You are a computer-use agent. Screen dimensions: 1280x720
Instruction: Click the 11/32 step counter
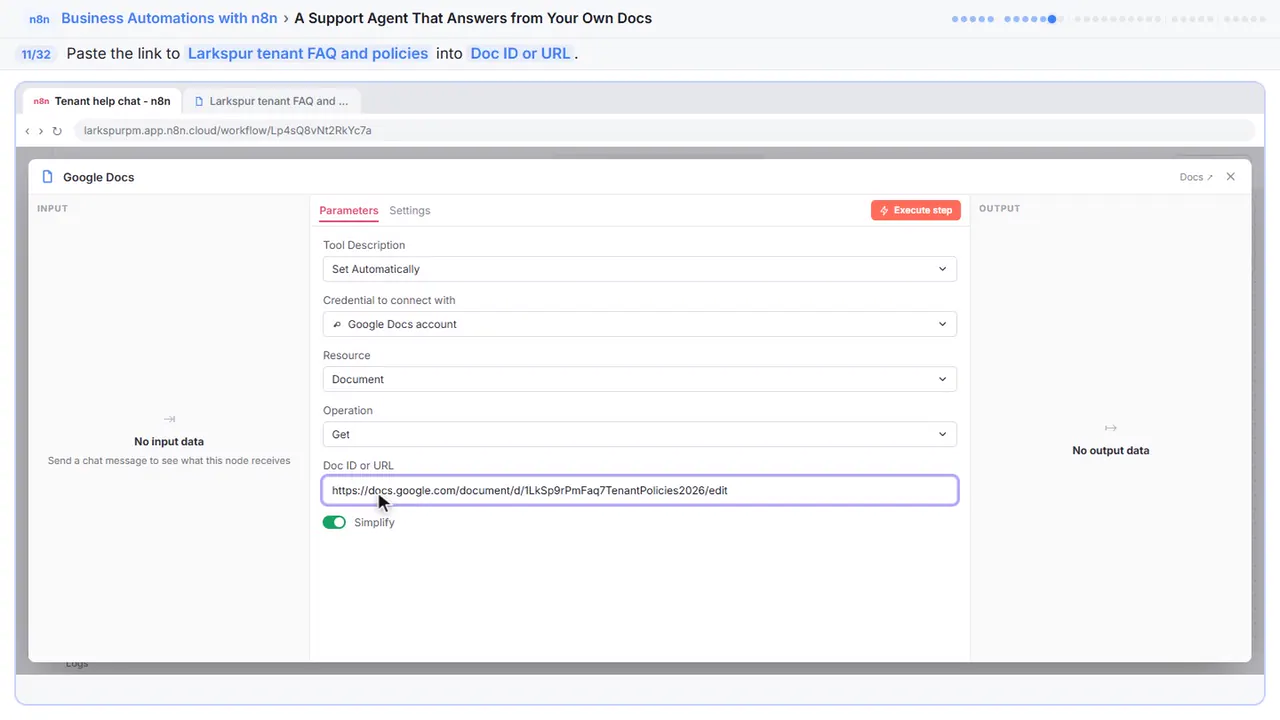pyautogui.click(x=36, y=54)
